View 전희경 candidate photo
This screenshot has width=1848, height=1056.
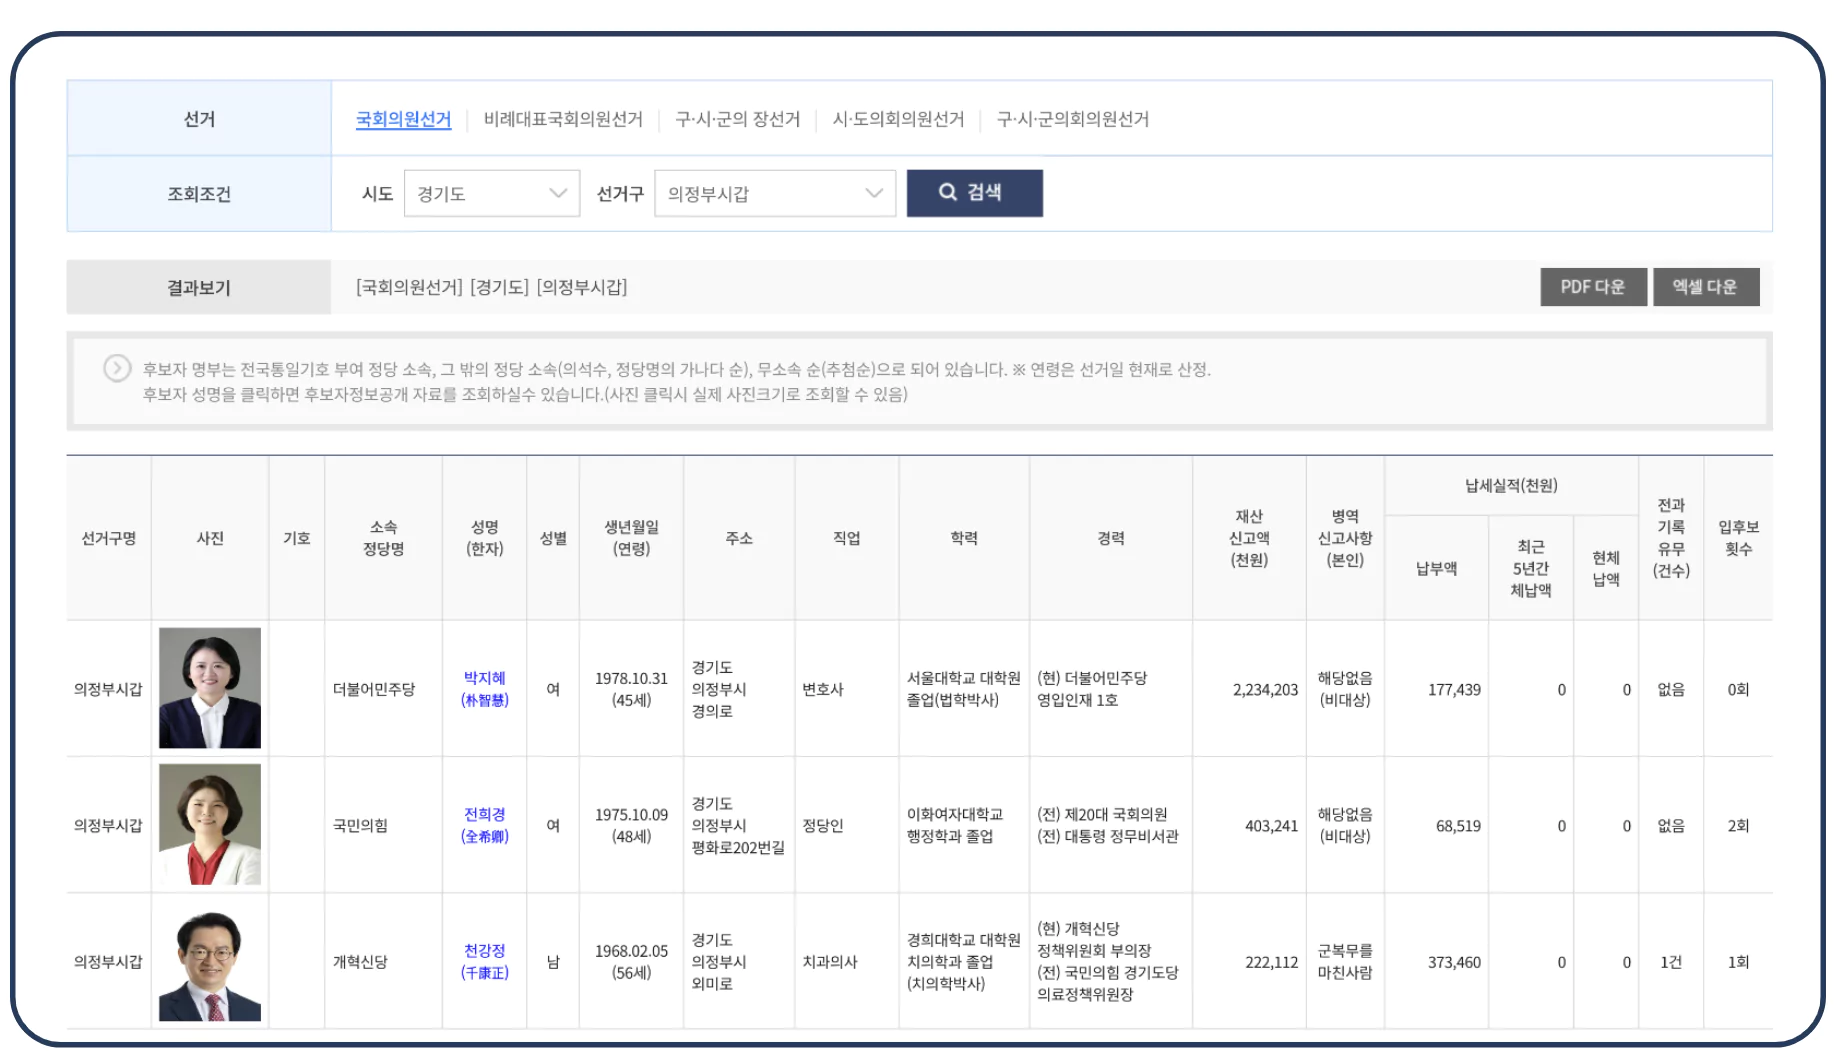210,824
